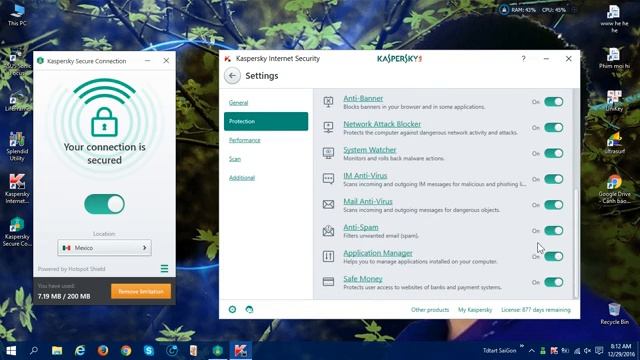The image size is (640, 360).
Task: Click the System Watcher monitor icon
Action: 329,153
